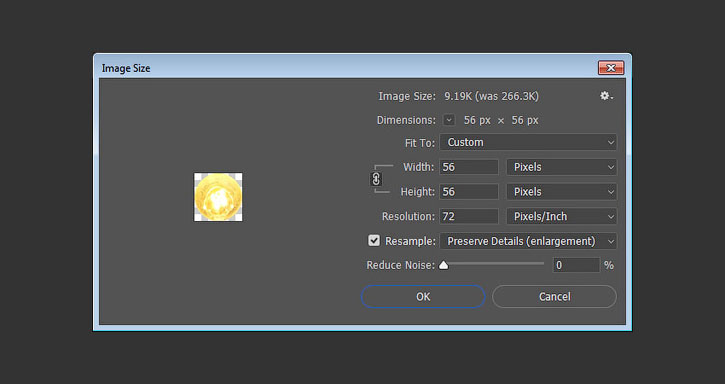This screenshot has width=725, height=384.
Task: Open the Width units Pixels dropdown
Action: tap(561, 167)
